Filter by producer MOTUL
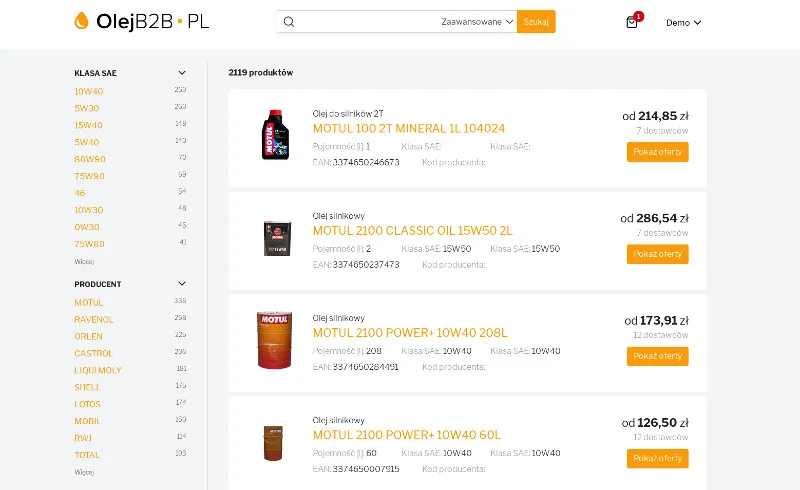Viewport: 800px width, 490px height. tap(89, 303)
